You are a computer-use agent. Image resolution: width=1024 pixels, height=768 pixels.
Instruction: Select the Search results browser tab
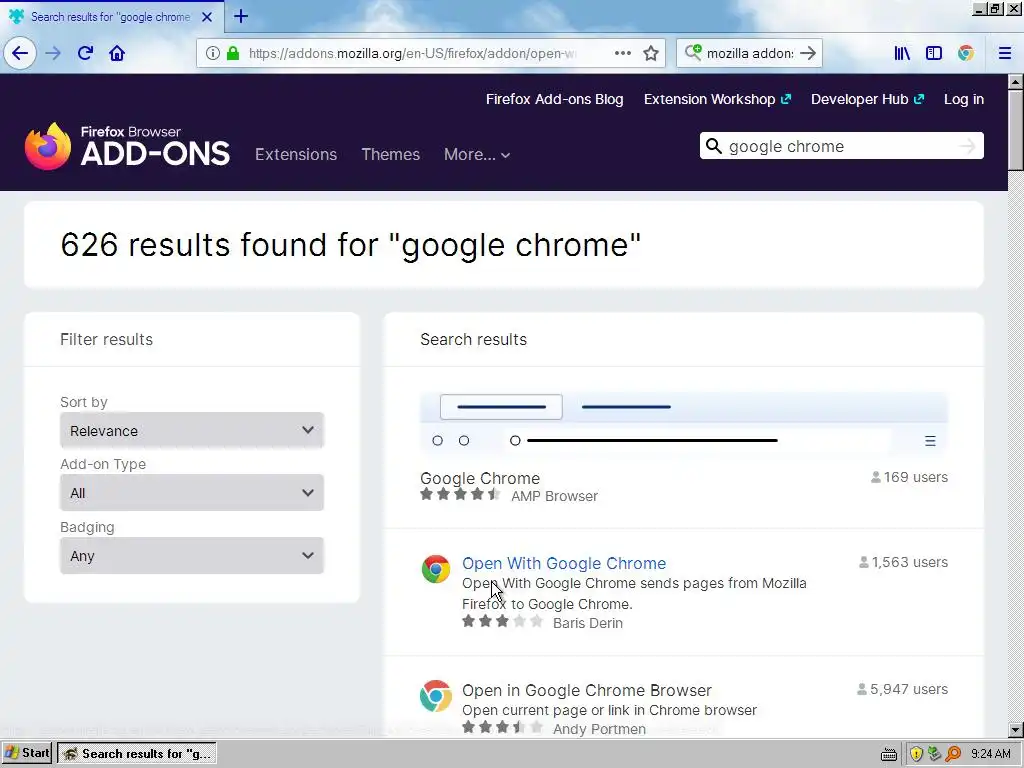click(x=111, y=17)
